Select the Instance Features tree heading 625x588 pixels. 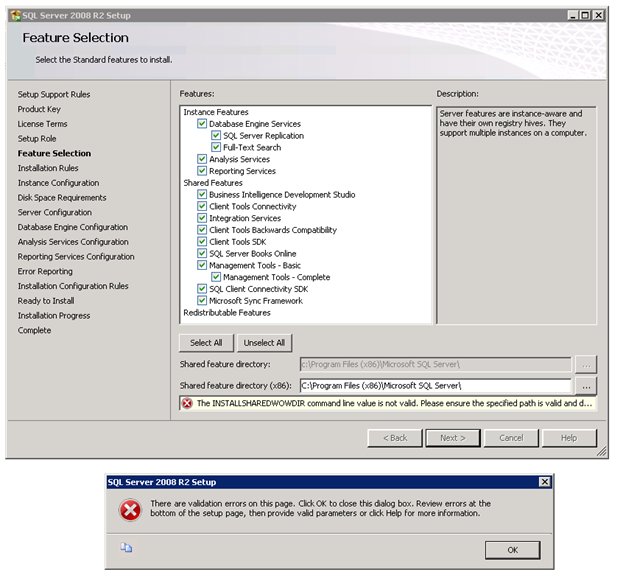click(x=216, y=112)
